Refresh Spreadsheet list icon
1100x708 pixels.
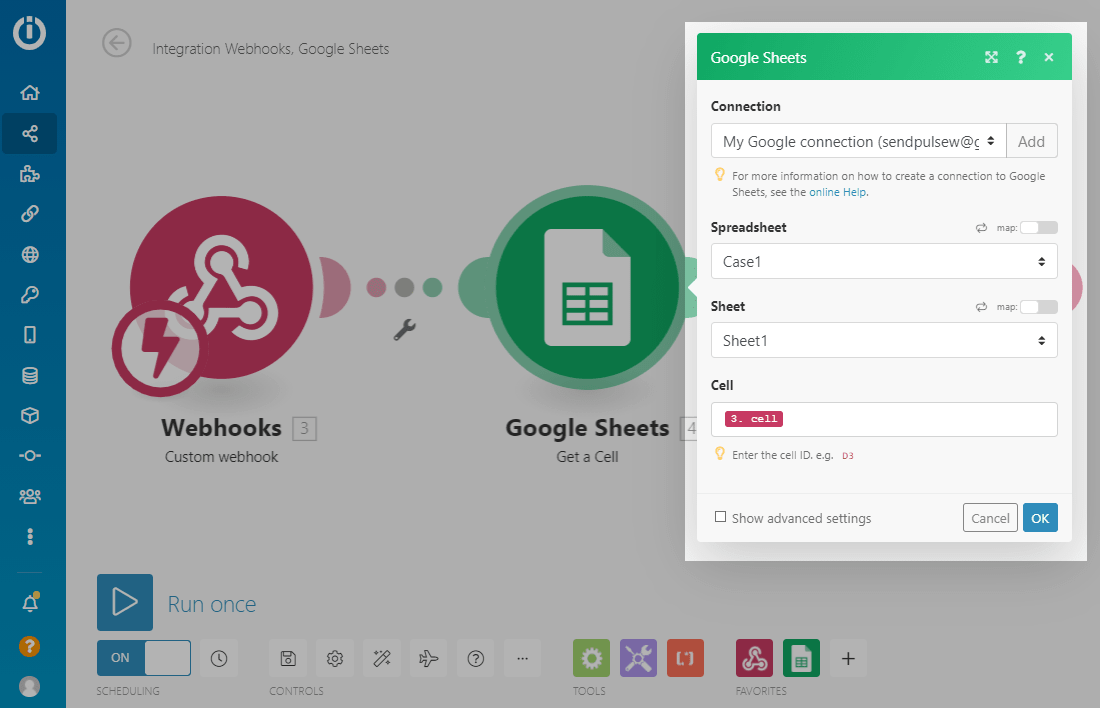click(981, 227)
